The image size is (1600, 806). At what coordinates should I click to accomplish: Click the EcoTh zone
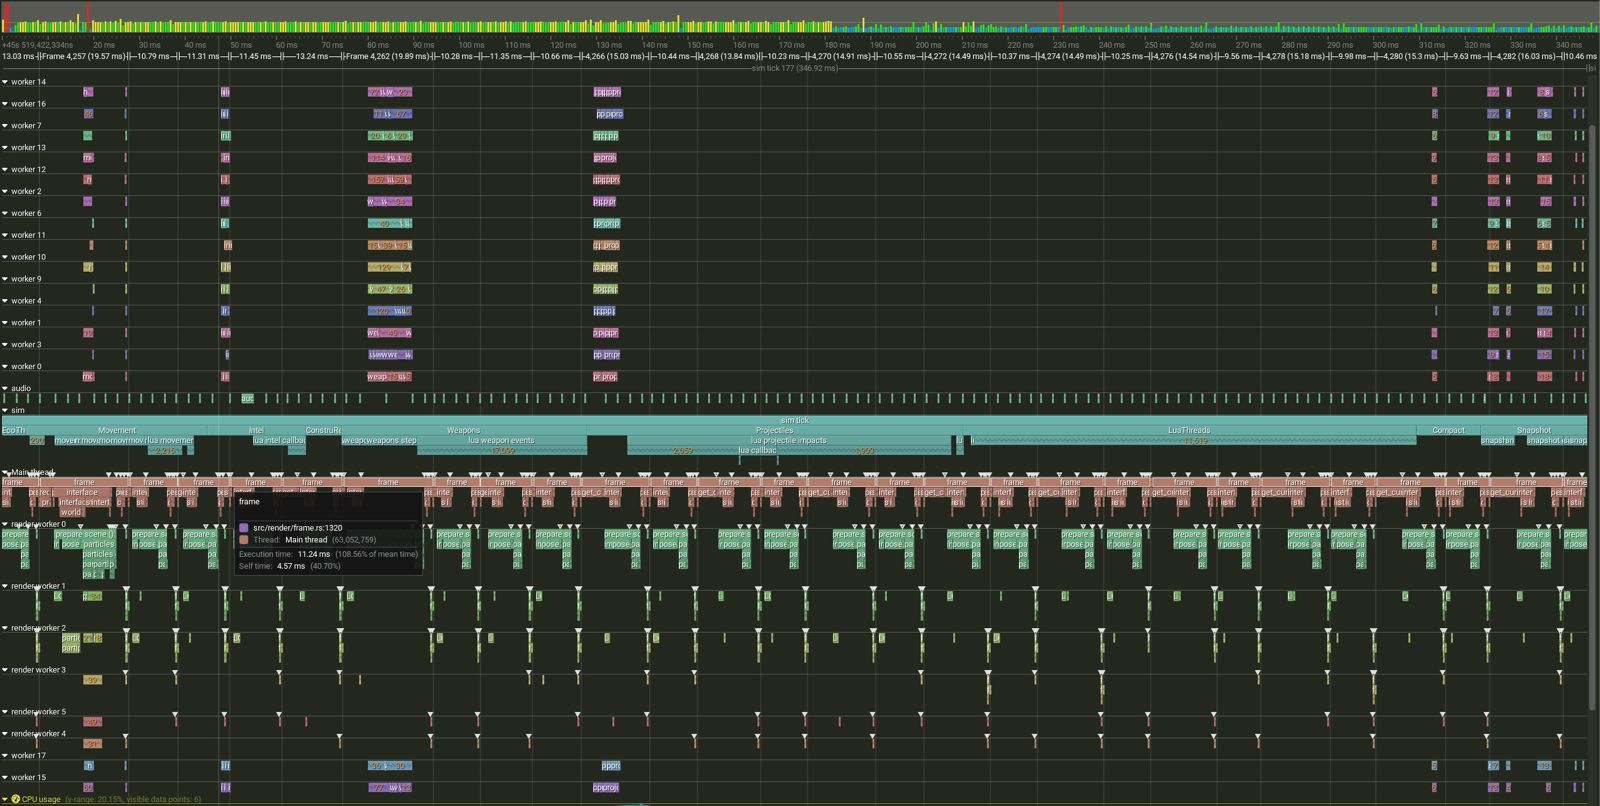click(14, 430)
